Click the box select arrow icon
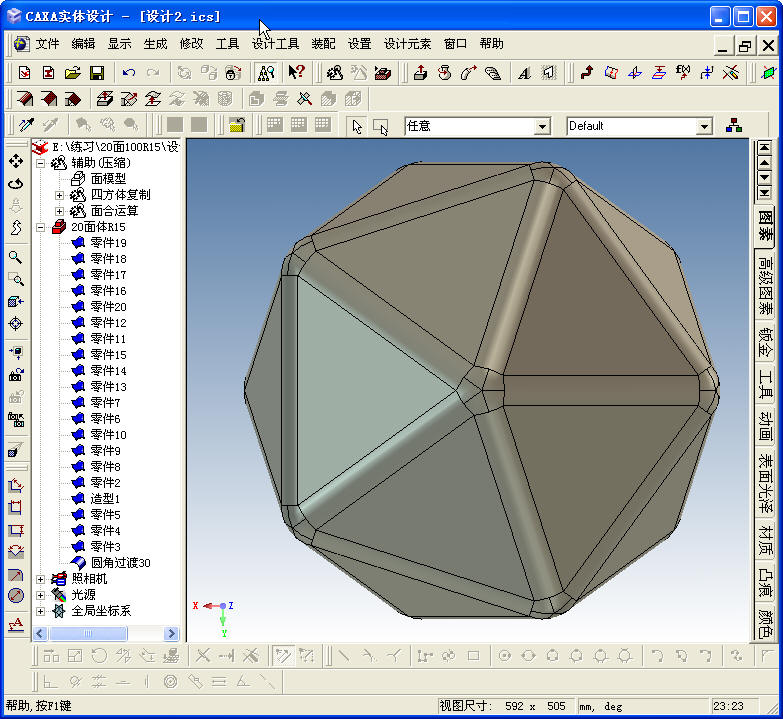 [x=381, y=126]
